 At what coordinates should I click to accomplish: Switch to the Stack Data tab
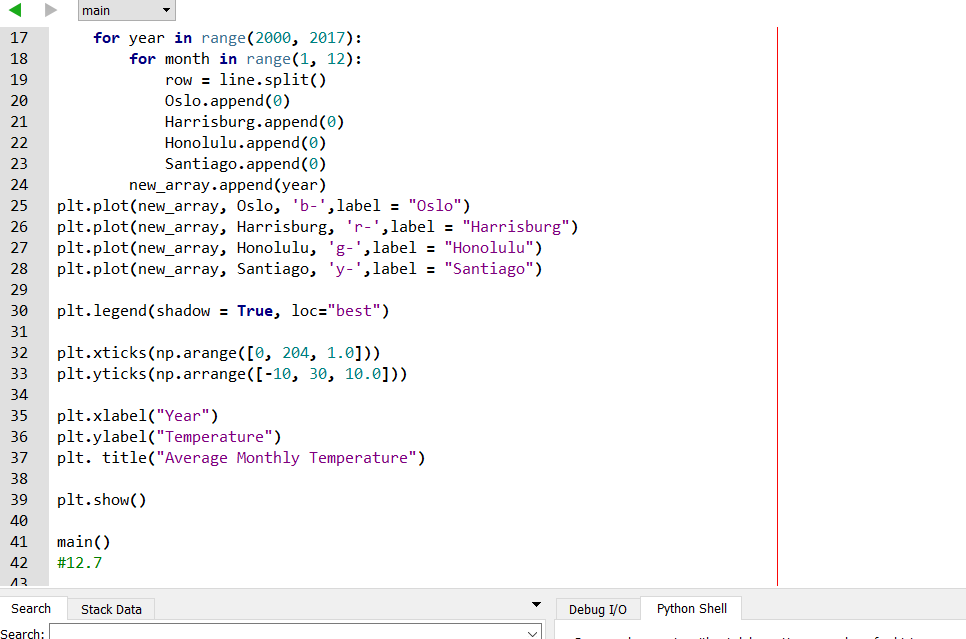[110, 609]
